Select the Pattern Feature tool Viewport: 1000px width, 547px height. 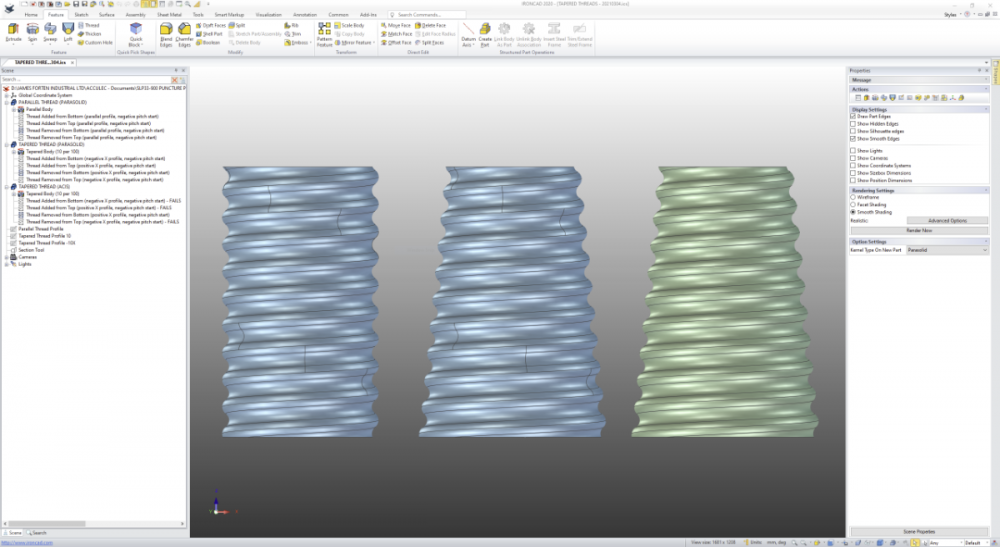coord(325,34)
